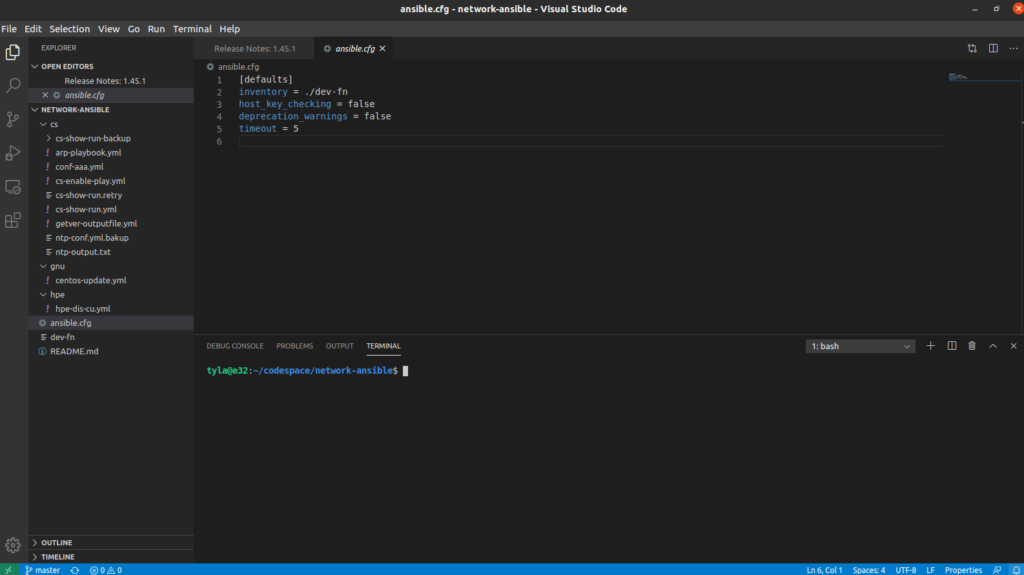Open arp-playbook.yml in the explorer

[x=88, y=152]
